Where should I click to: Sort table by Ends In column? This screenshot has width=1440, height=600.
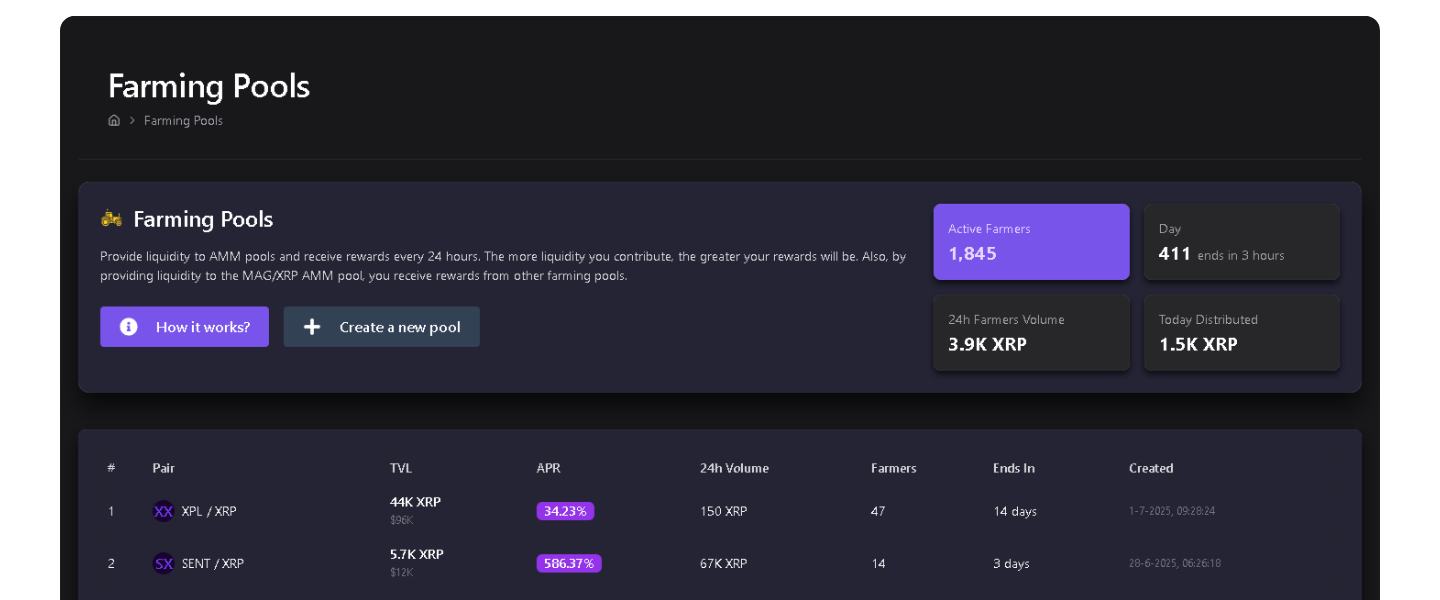pyautogui.click(x=1014, y=468)
